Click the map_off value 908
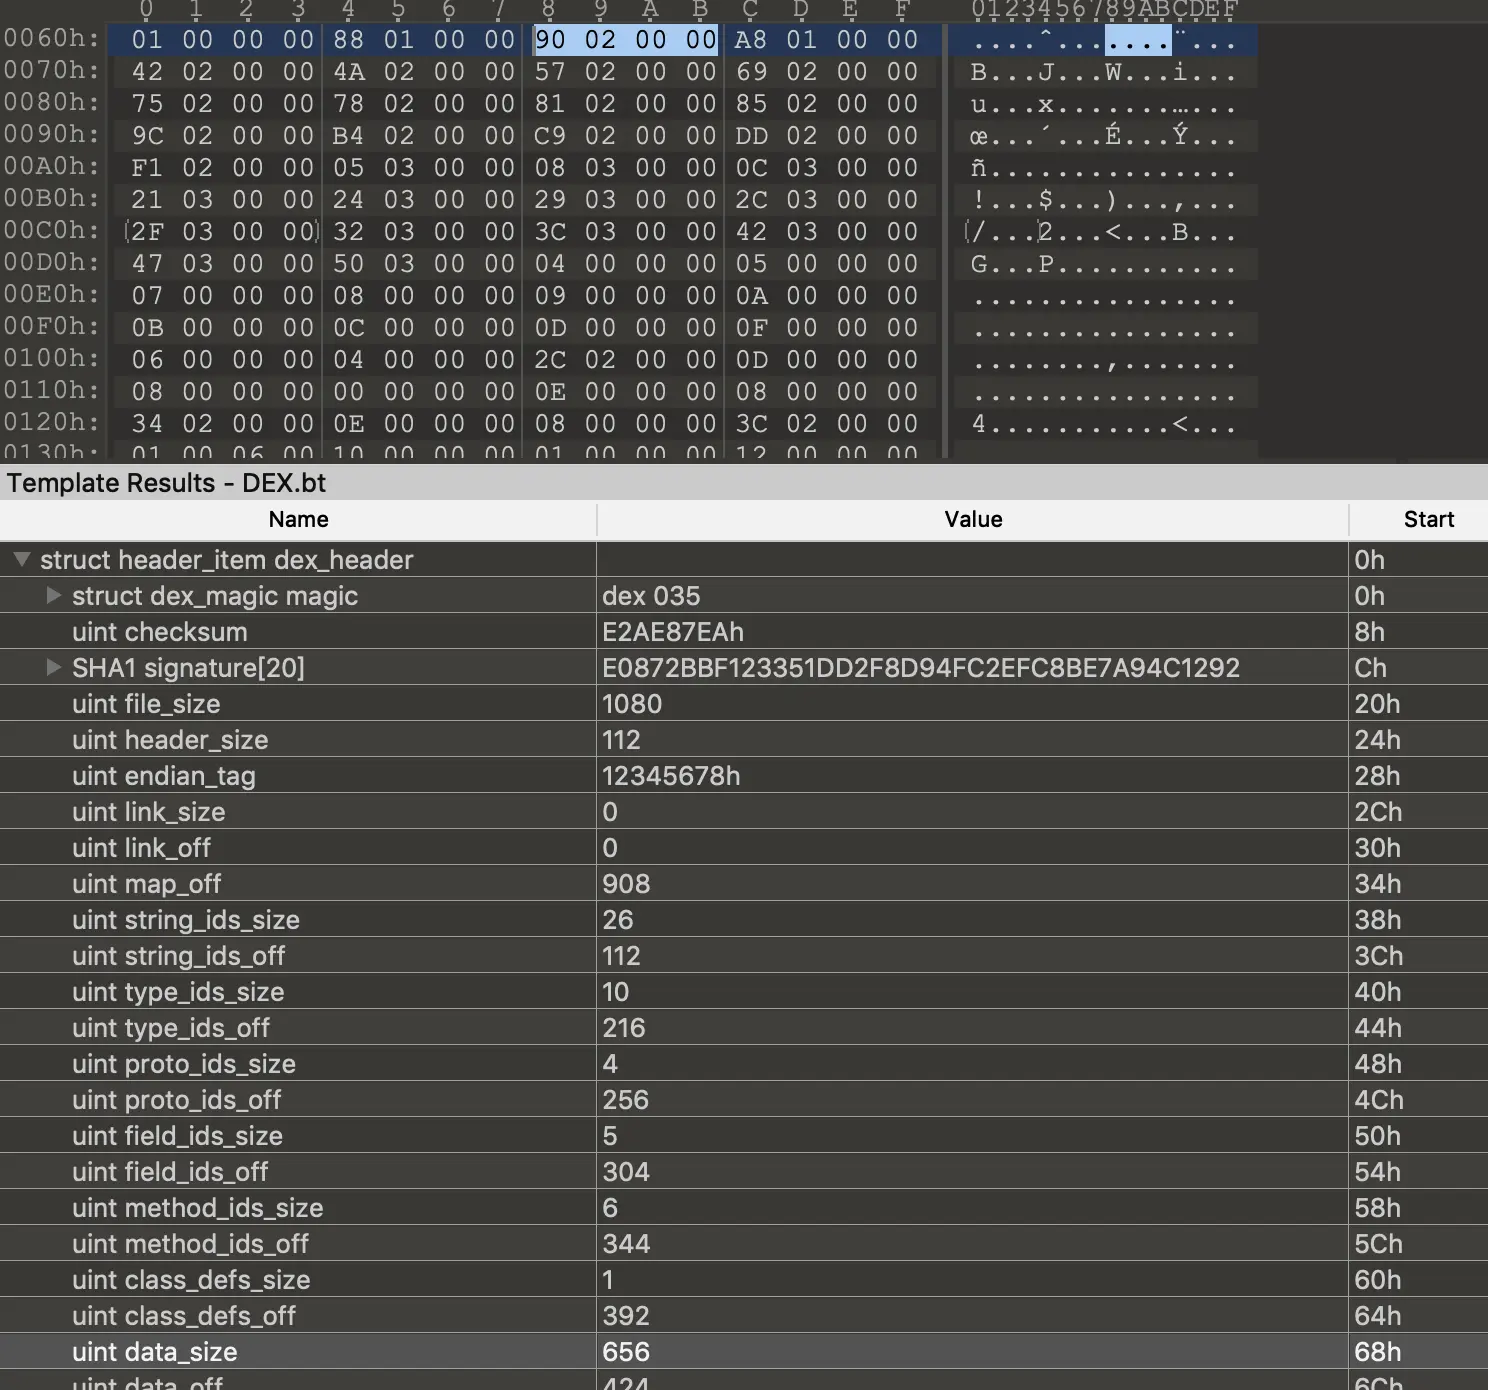Screen dimensions: 1488x1390 [626, 884]
